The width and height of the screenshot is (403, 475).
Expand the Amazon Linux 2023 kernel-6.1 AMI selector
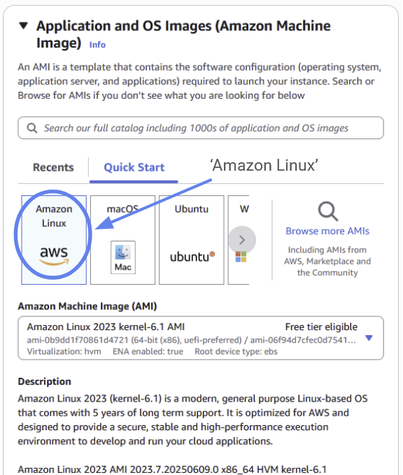[x=201, y=338]
